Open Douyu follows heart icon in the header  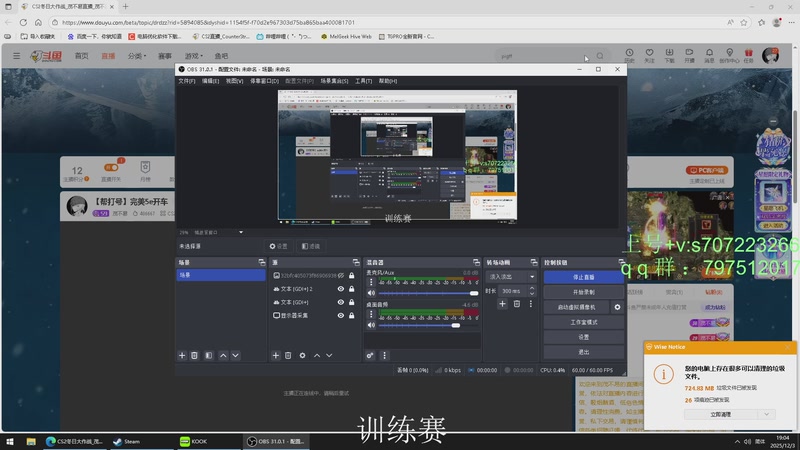649,55
